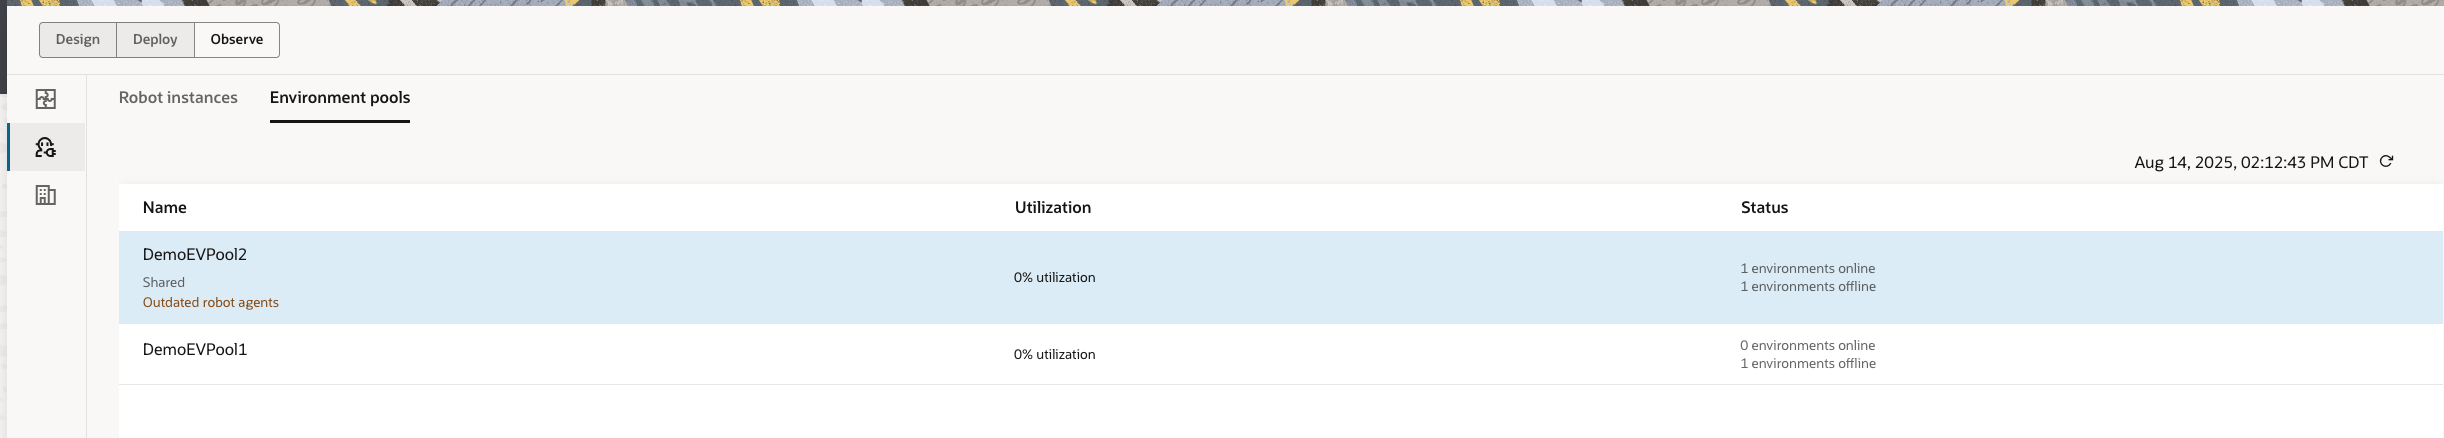This screenshot has width=2444, height=438.
Task: Open the puzzle-piece integrations sidebar icon
Action: (x=45, y=99)
